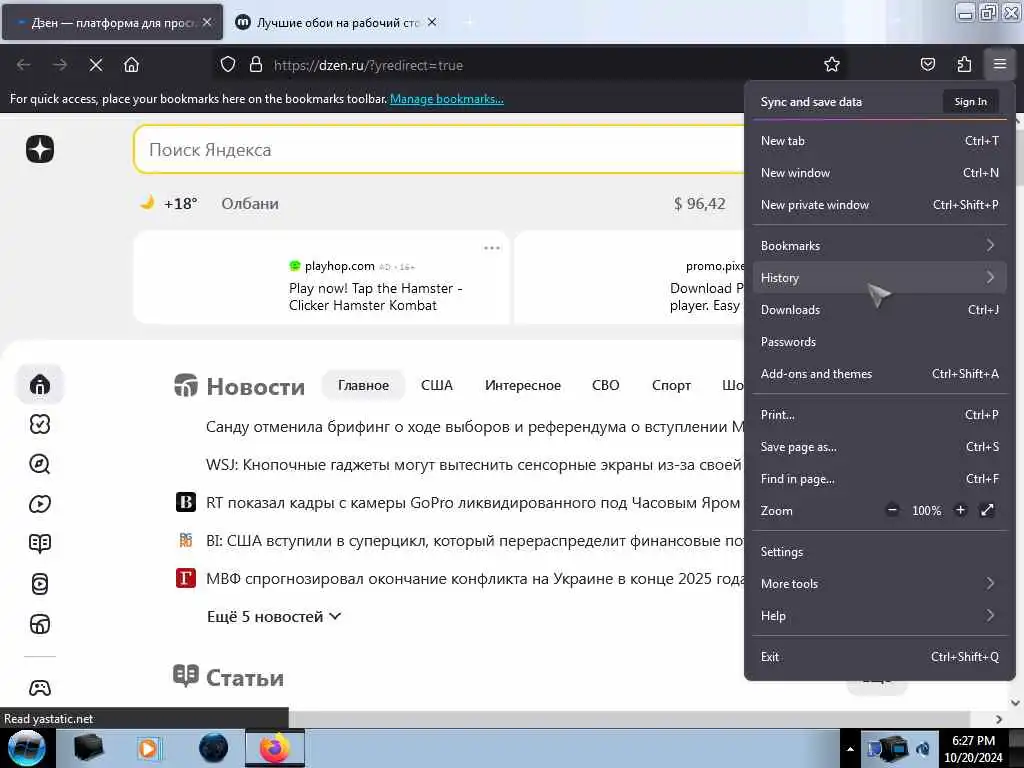Open Dzen sidebar games controller icon
The height and width of the screenshot is (768, 1024).
pyautogui.click(x=40, y=688)
